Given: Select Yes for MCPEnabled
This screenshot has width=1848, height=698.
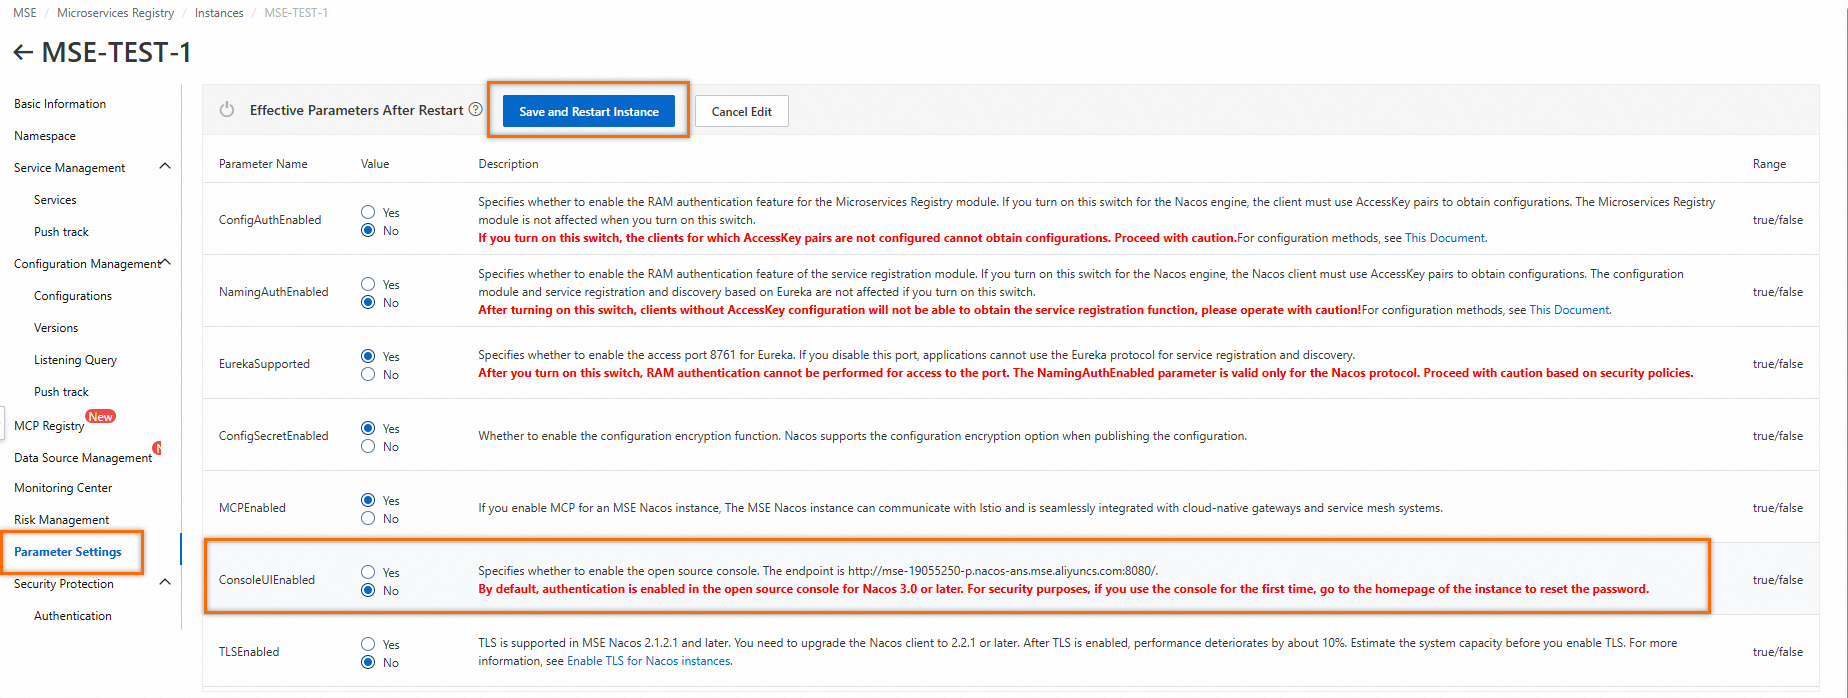Looking at the screenshot, I should click(x=368, y=500).
